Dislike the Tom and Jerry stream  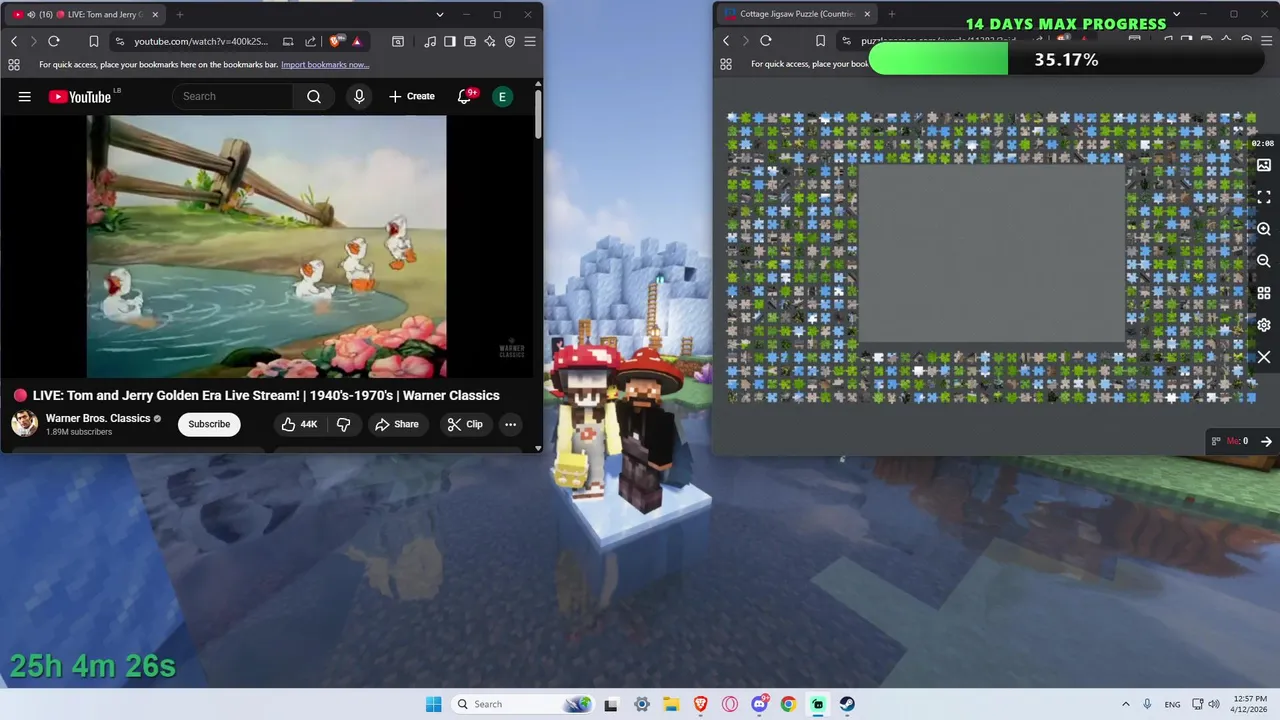tap(343, 424)
